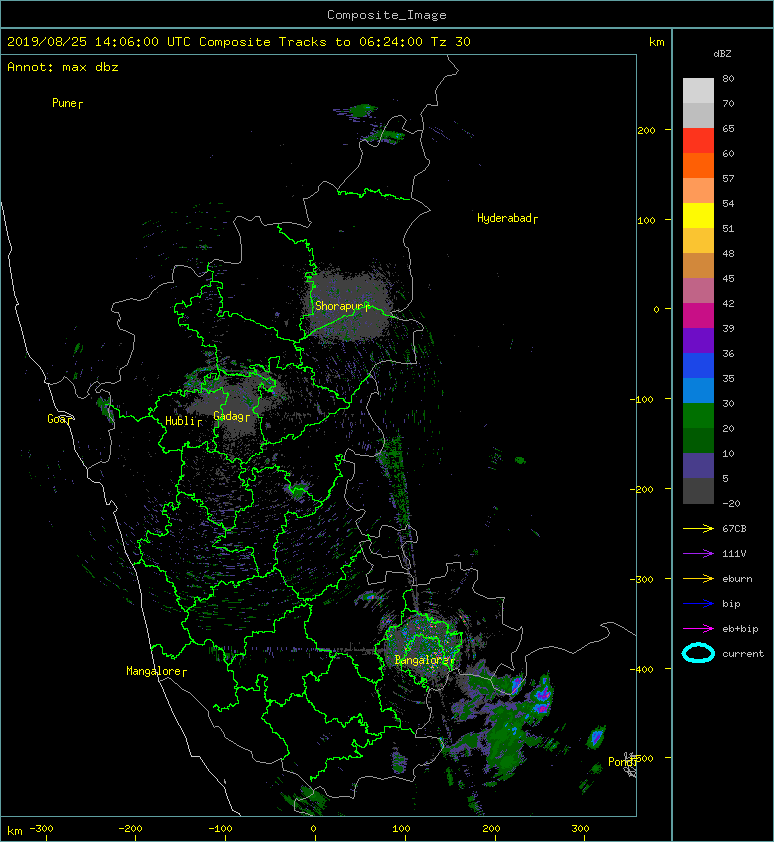Select the purple 39-36 dBZ swatch

698,340
